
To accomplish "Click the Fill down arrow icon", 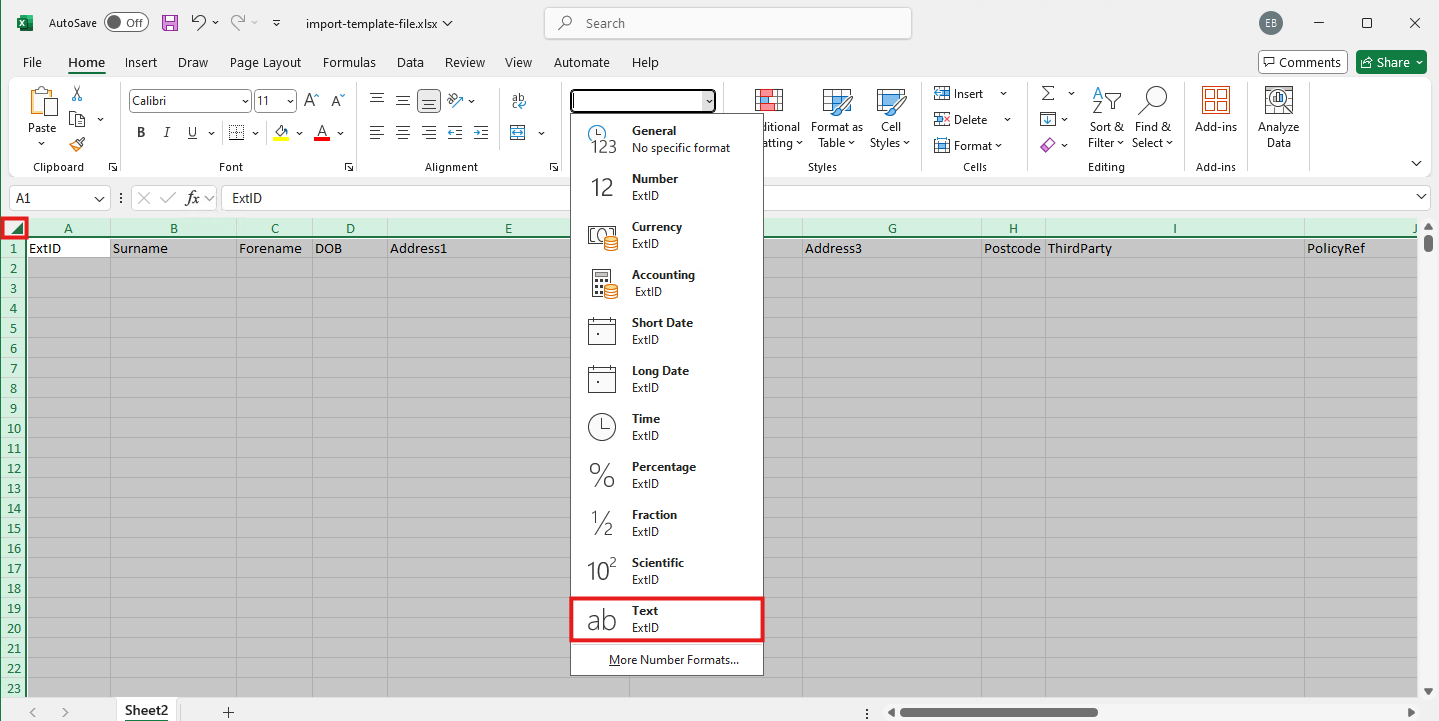I will (x=1048, y=119).
